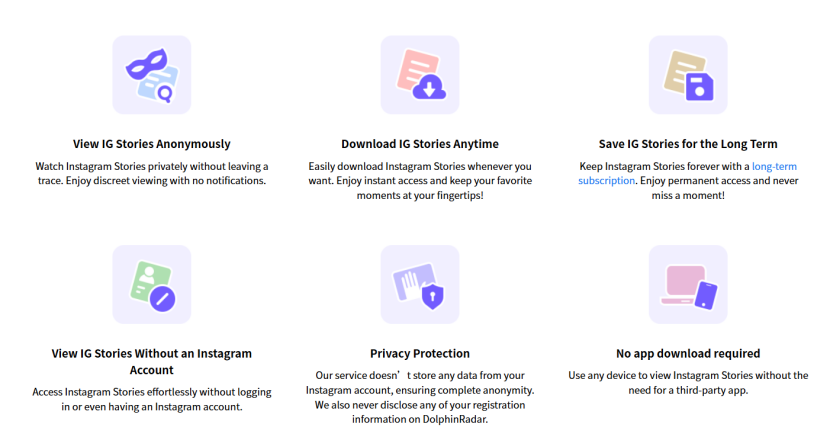Click the cloud download stories icon

click(420, 75)
